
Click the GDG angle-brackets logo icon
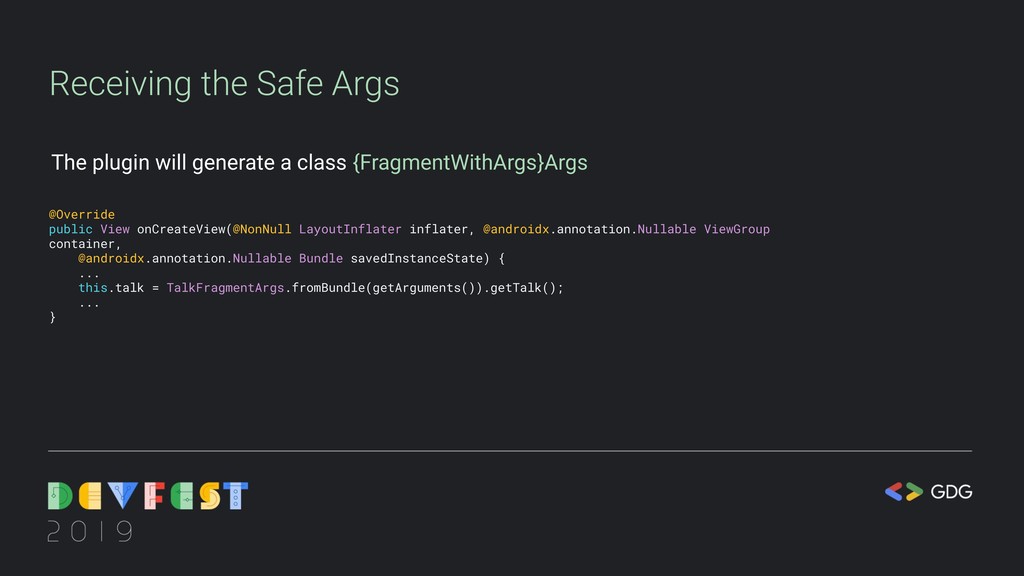click(904, 492)
